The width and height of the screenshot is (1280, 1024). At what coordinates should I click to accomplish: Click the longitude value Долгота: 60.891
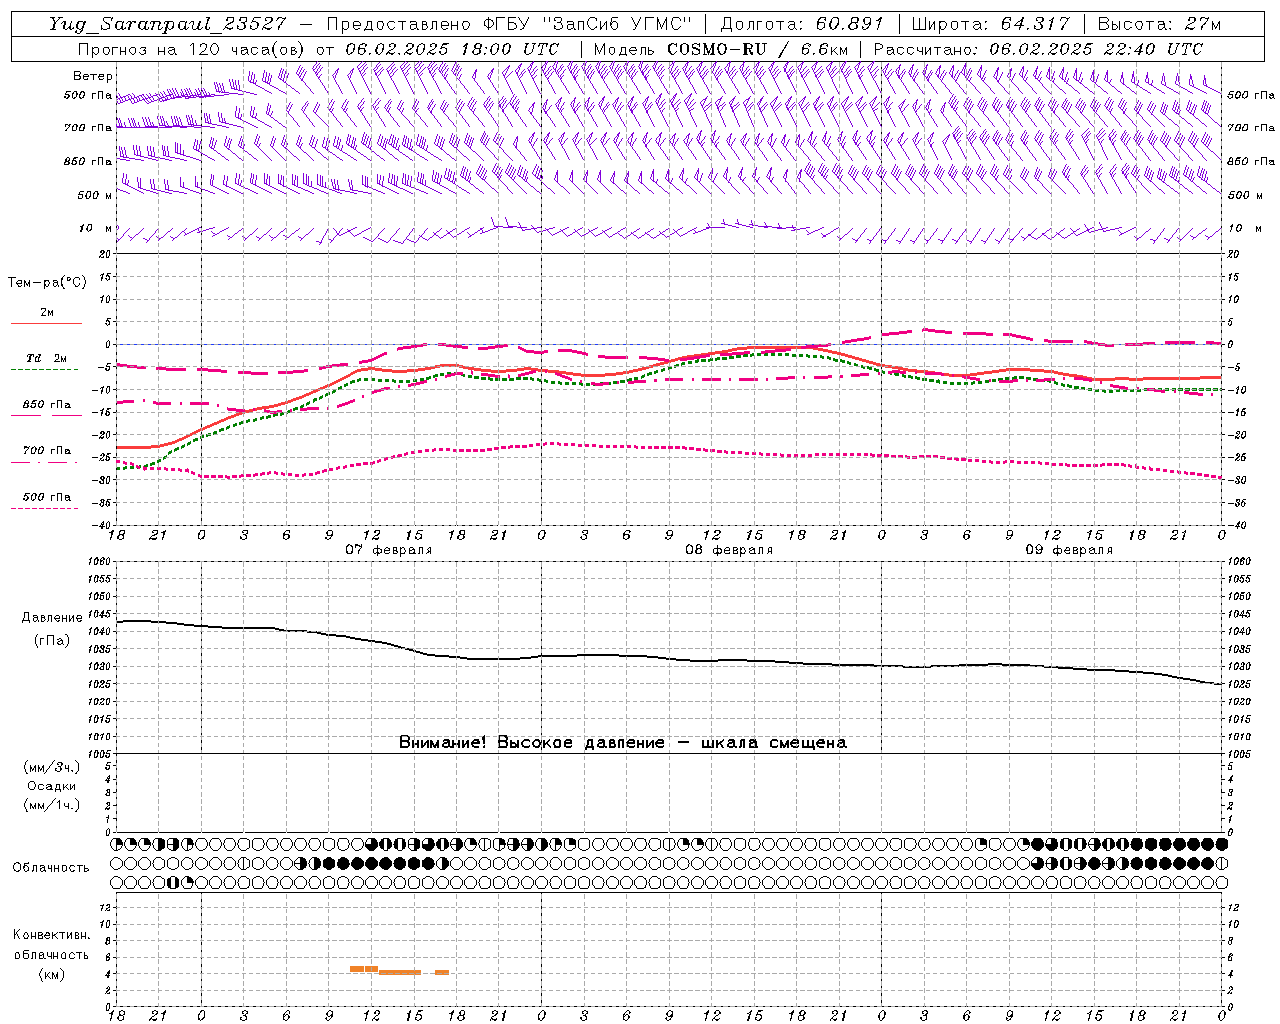(x=801, y=24)
